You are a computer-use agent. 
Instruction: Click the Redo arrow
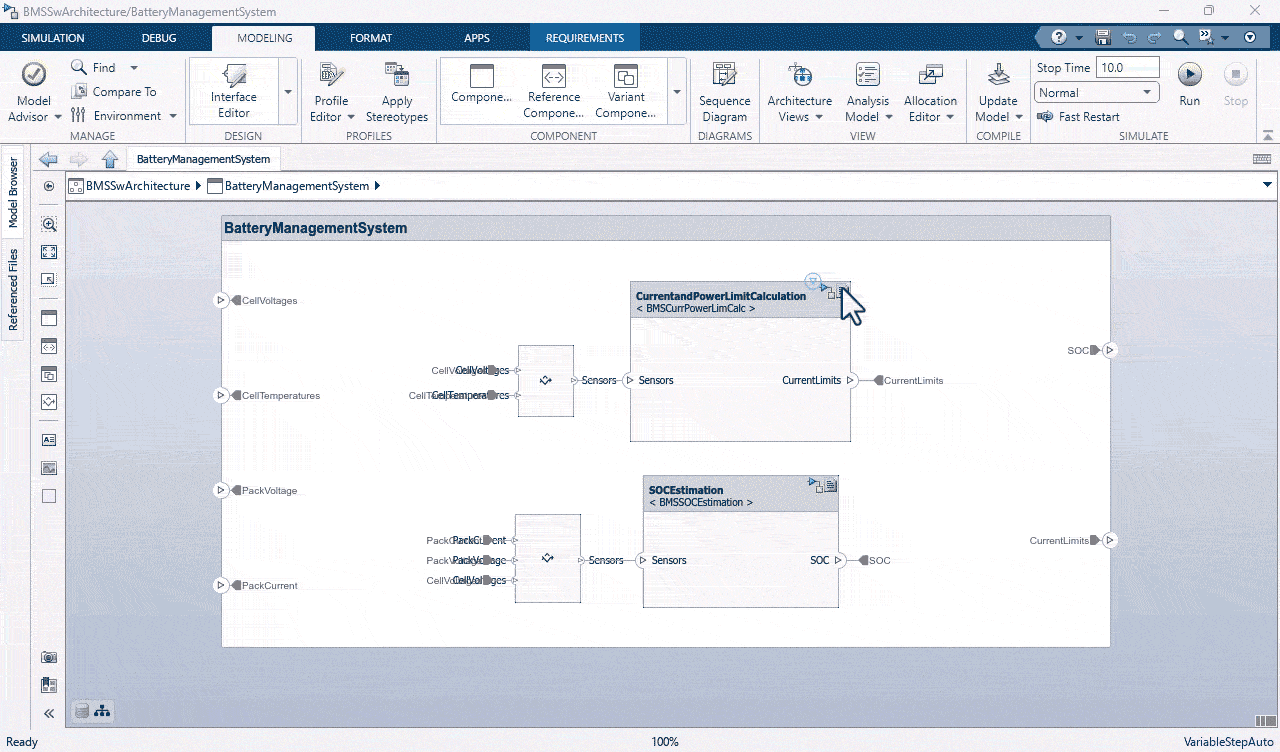click(x=1155, y=38)
